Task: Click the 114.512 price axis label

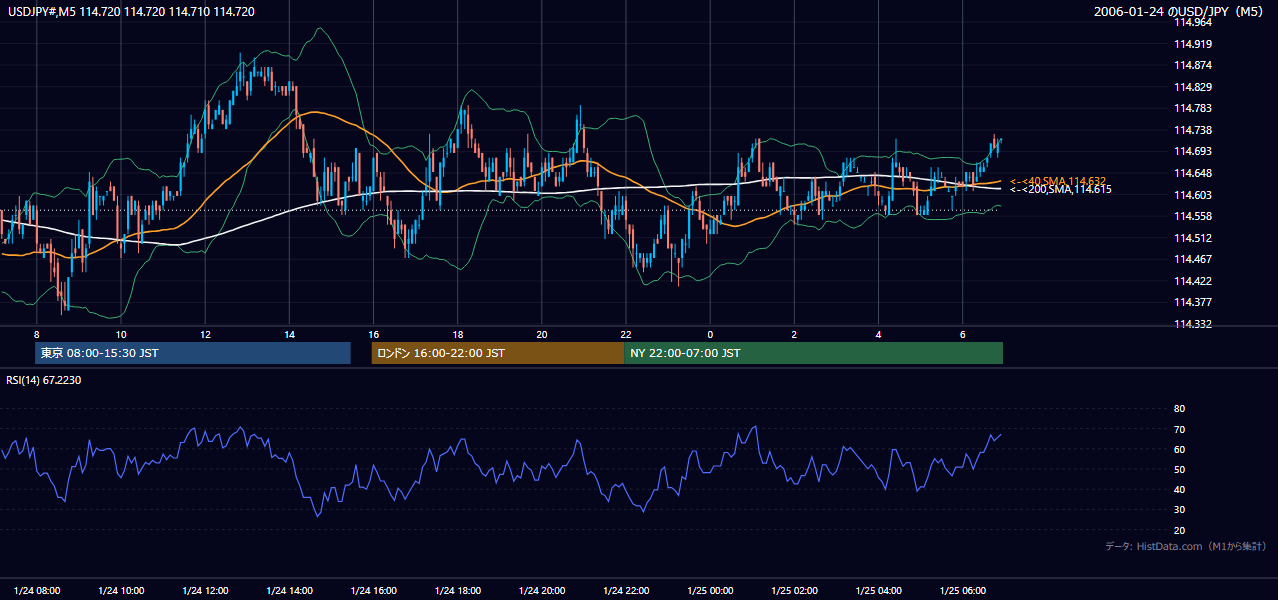Action: pos(1192,238)
